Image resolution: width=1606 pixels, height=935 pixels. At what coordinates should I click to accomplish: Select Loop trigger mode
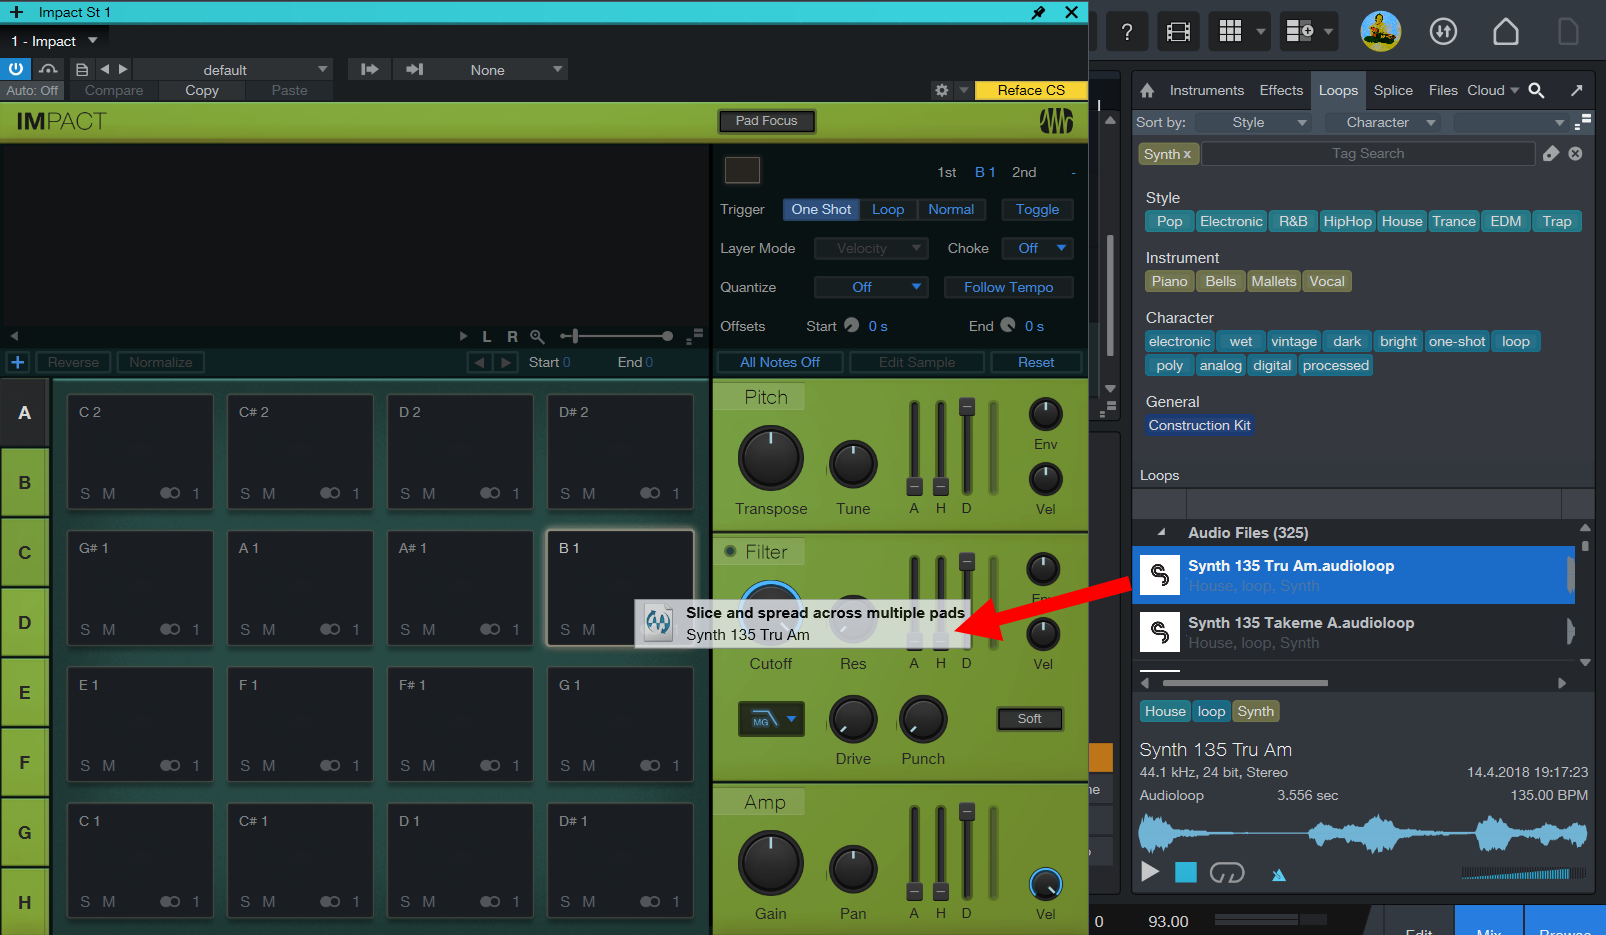click(888, 209)
